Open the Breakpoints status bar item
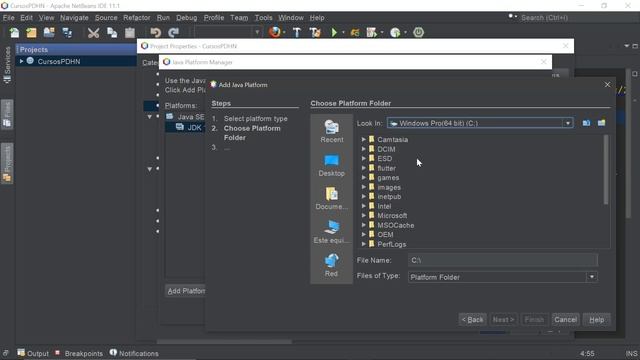 tap(79, 353)
